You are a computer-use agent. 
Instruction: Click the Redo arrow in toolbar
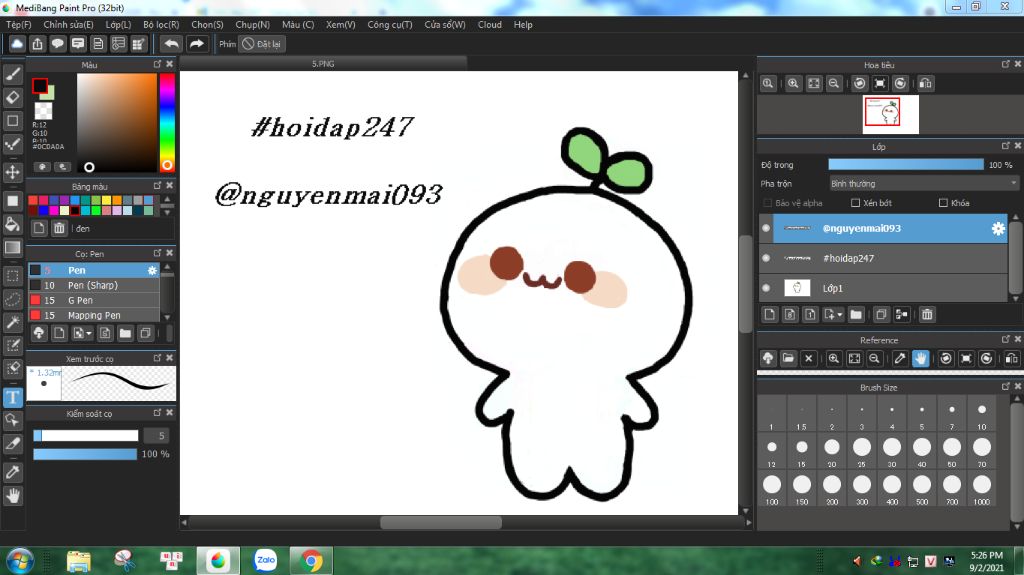[x=197, y=44]
